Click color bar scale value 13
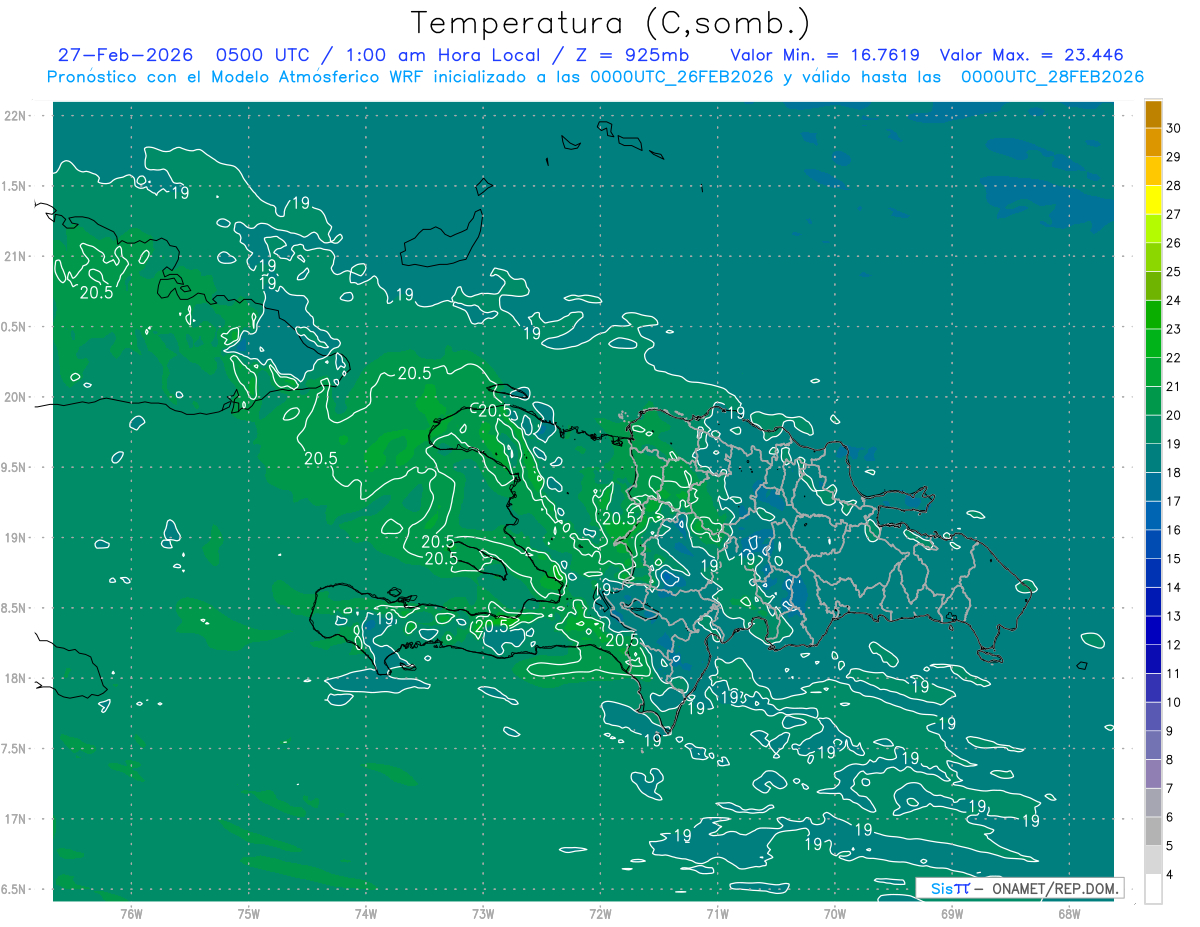Viewport: 1200px width, 927px height. (1174, 616)
